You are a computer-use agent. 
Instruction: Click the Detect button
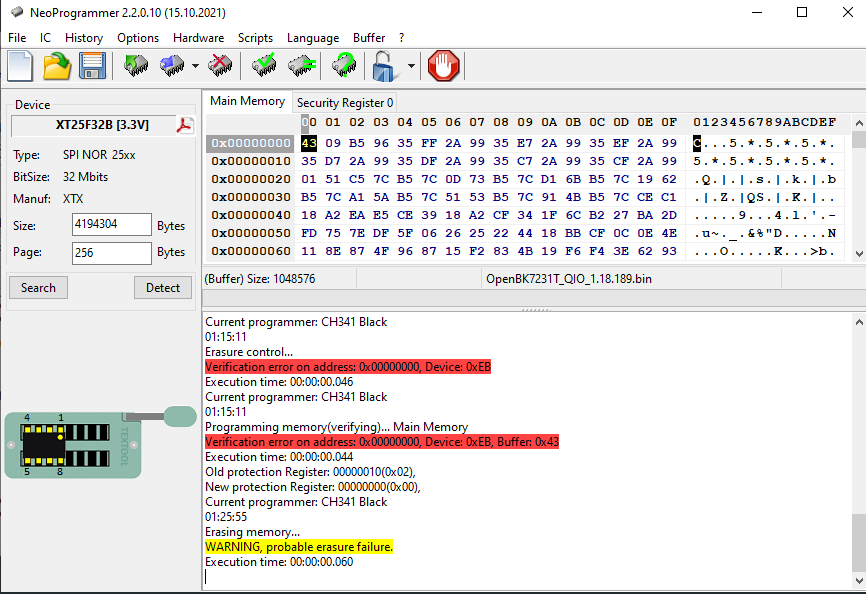point(163,288)
